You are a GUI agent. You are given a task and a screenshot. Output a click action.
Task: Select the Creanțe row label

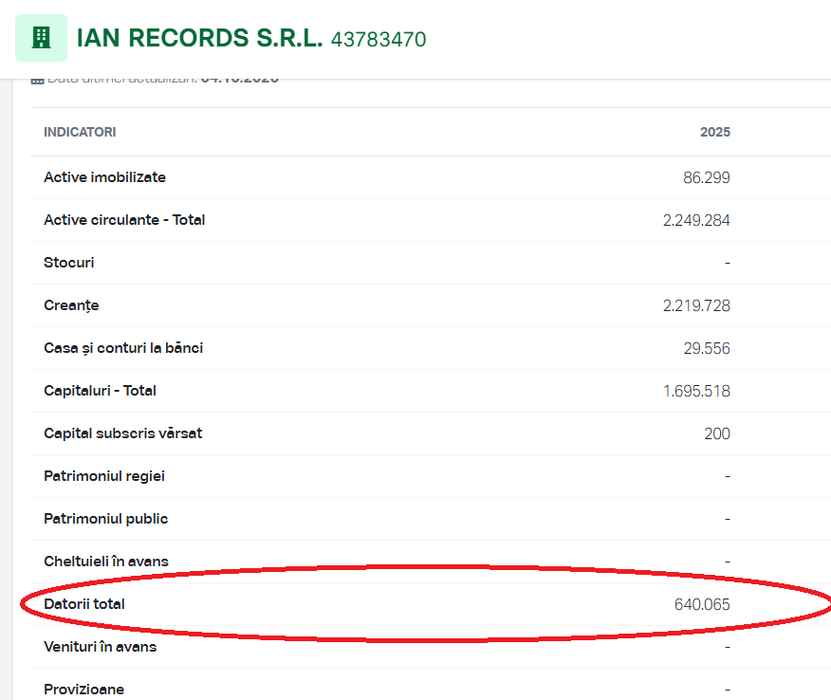pos(72,306)
